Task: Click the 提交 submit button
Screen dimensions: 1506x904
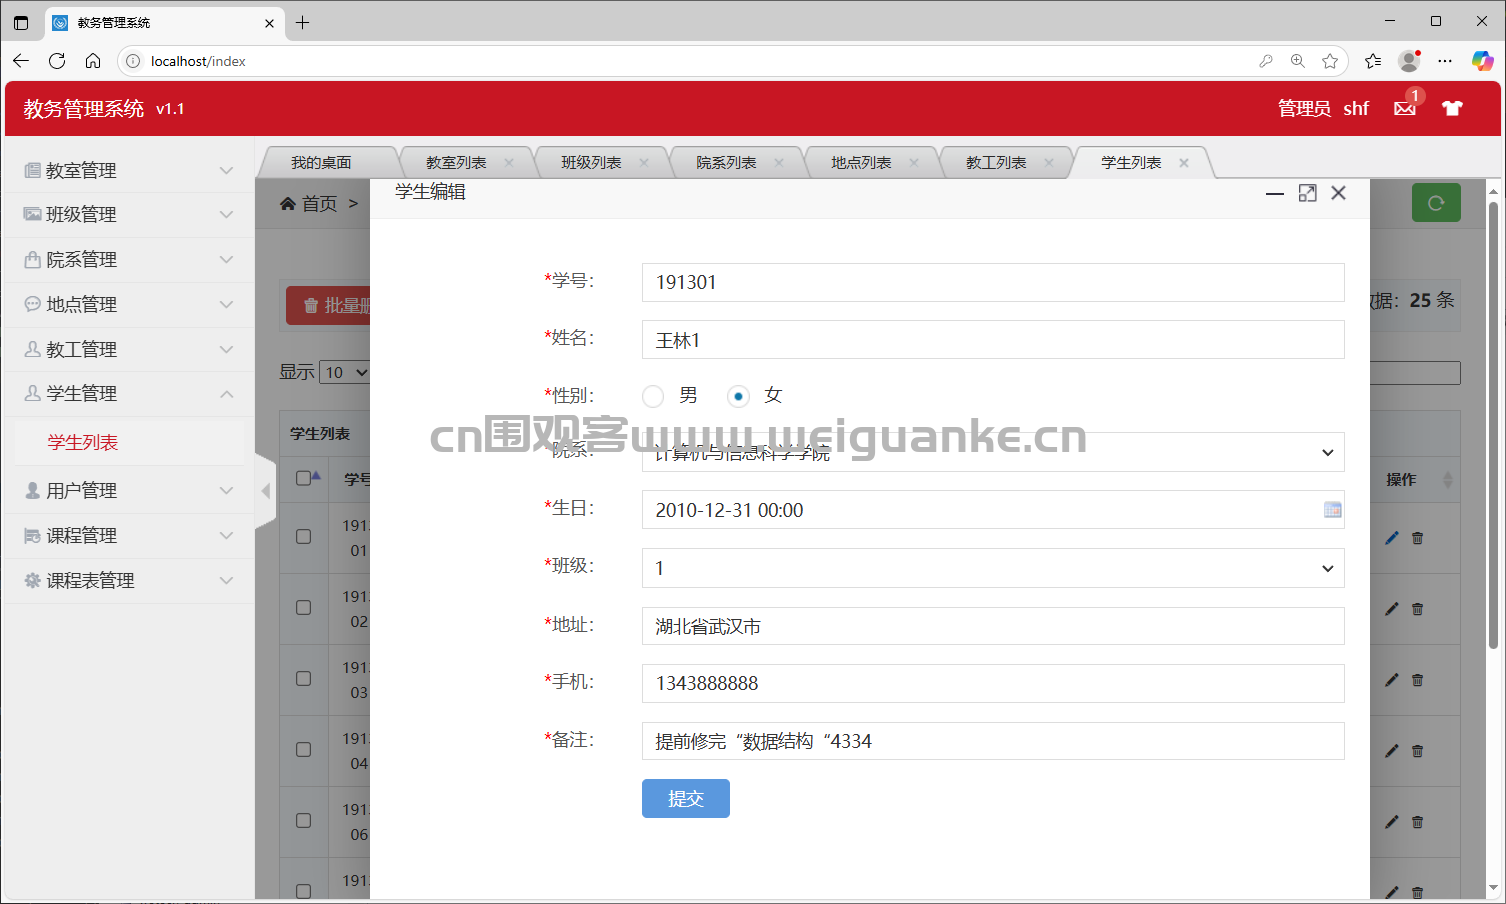Action: click(686, 799)
